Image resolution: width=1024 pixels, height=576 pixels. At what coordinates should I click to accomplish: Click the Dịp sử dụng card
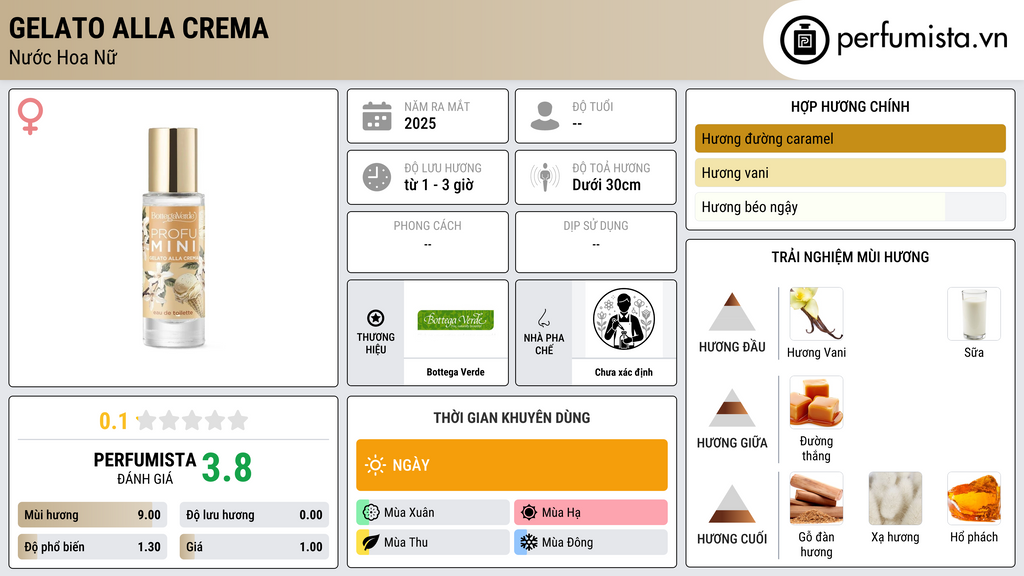(596, 242)
